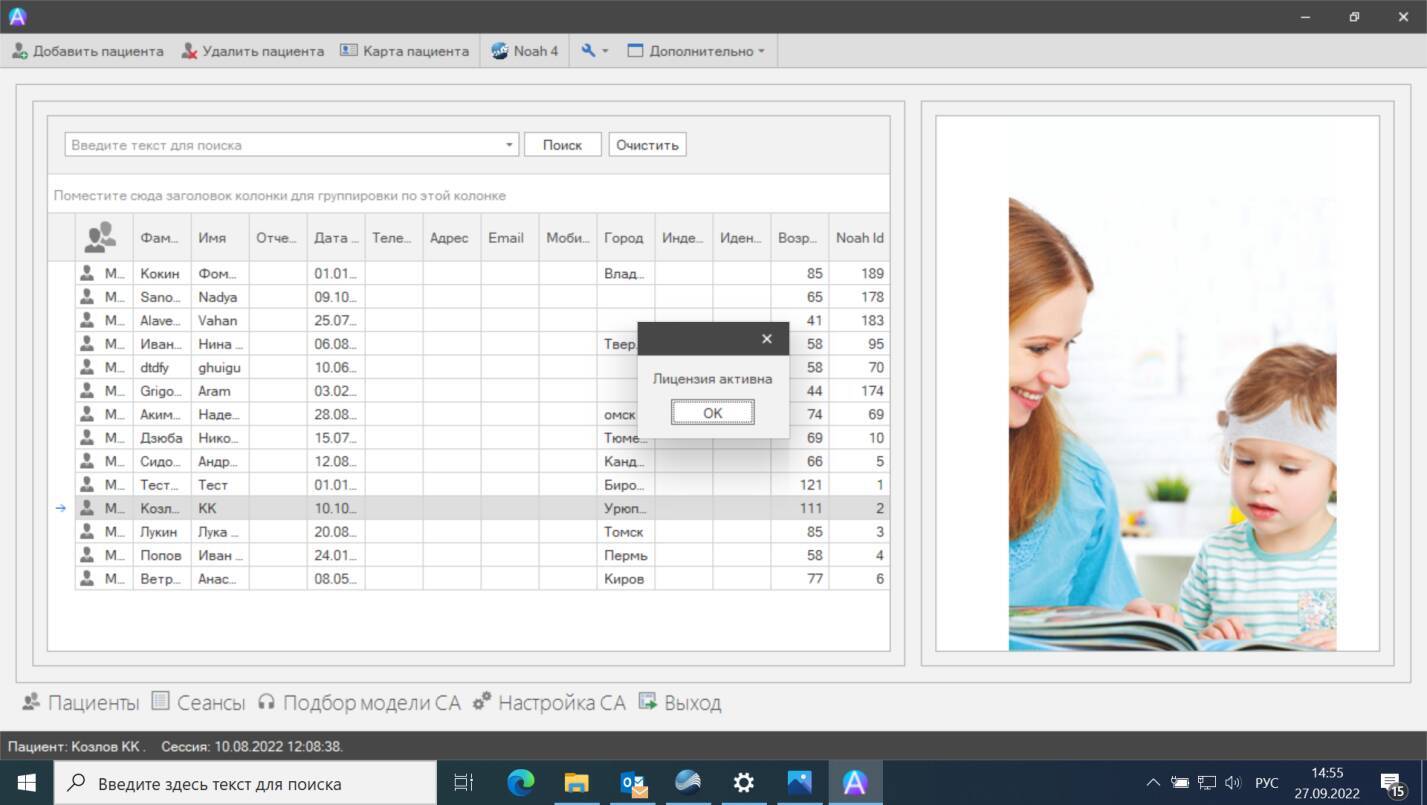Expand the search text combo box arrow
This screenshot has height=805, width=1427.
click(x=509, y=145)
